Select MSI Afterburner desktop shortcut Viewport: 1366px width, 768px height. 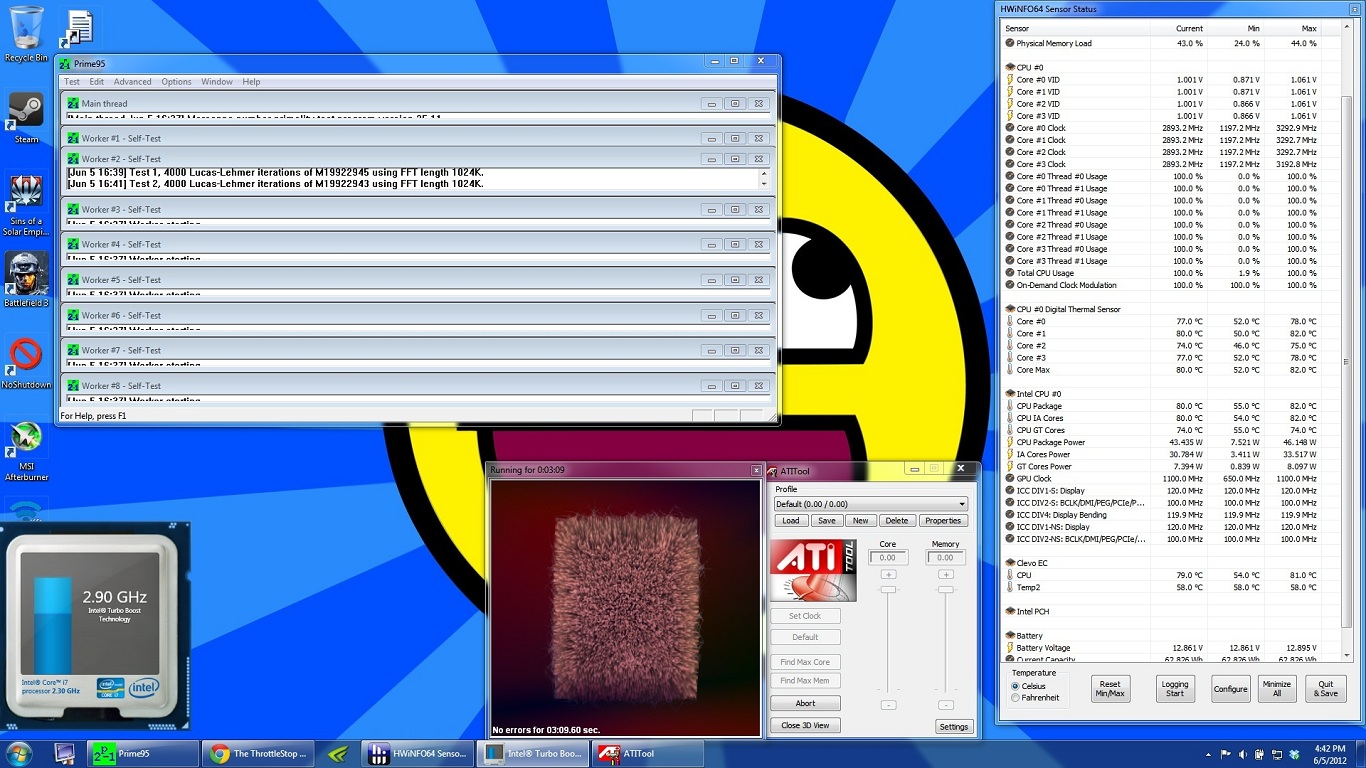pos(26,451)
